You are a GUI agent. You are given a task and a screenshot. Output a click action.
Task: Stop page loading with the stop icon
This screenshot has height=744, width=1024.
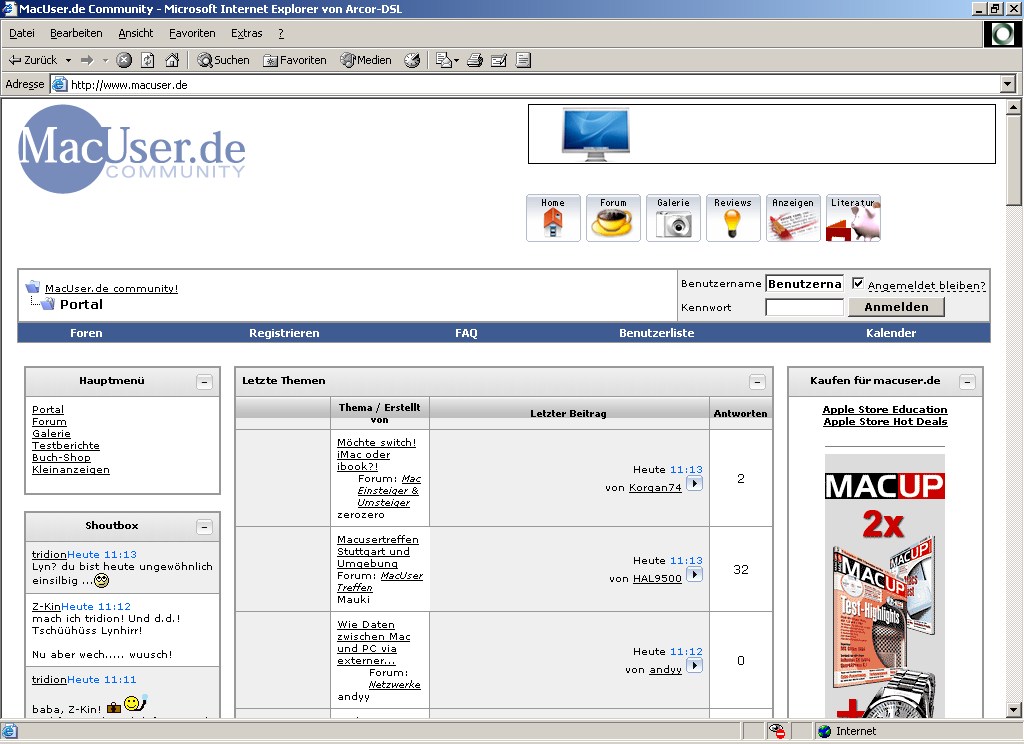(x=124, y=60)
